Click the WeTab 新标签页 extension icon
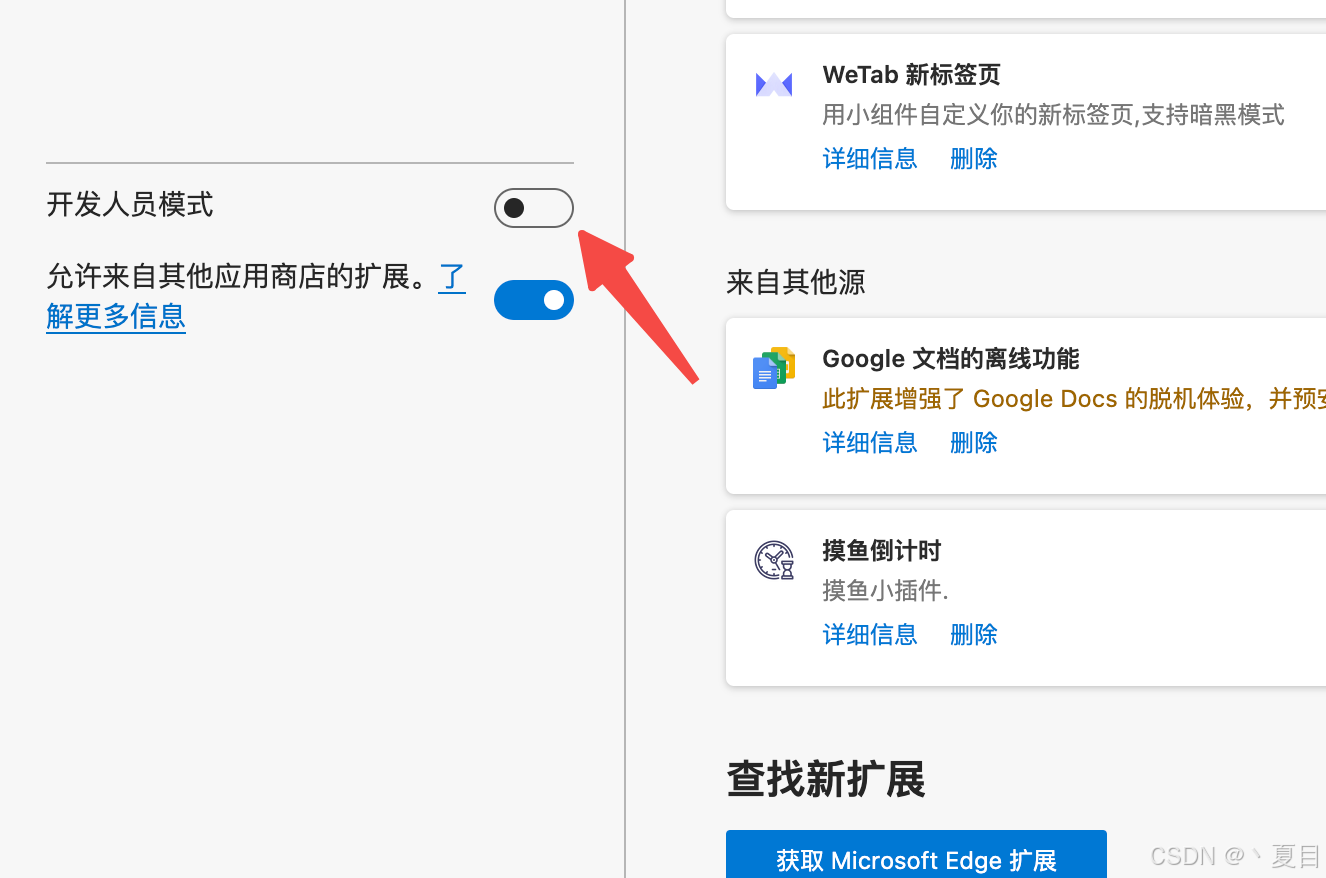The width and height of the screenshot is (1326, 878). click(x=774, y=84)
